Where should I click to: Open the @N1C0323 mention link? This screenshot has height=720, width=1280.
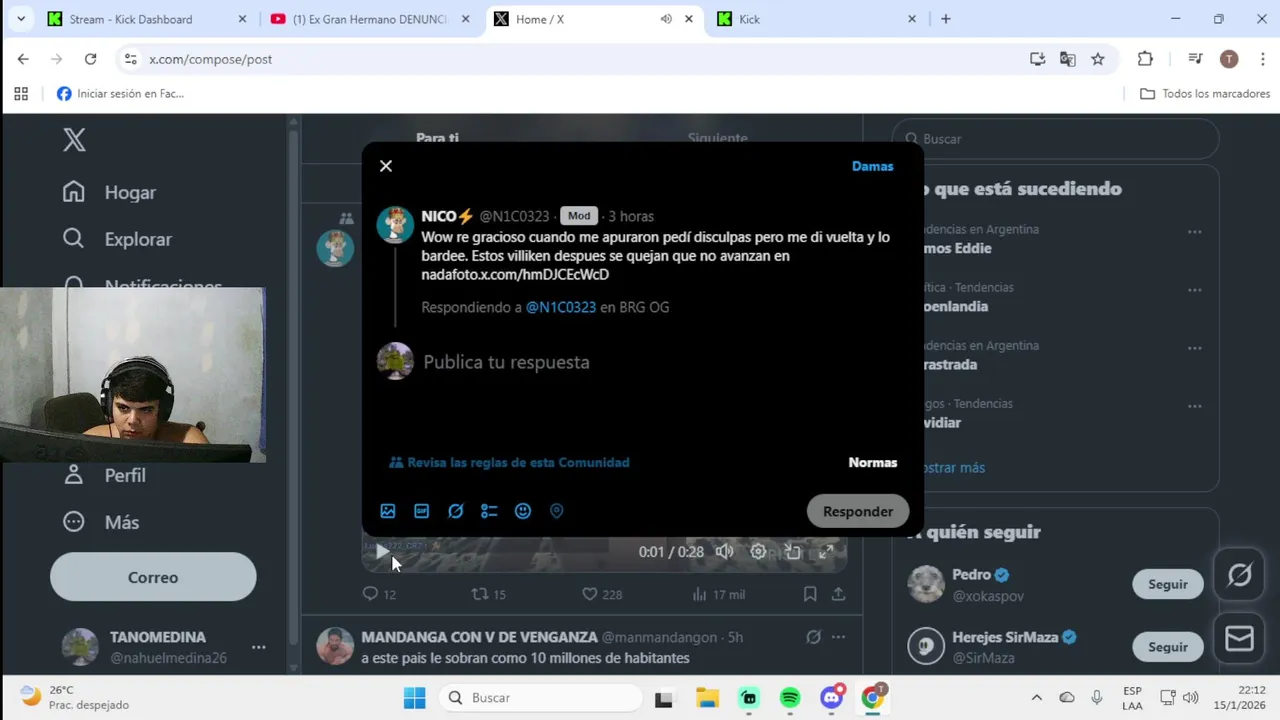pos(561,307)
